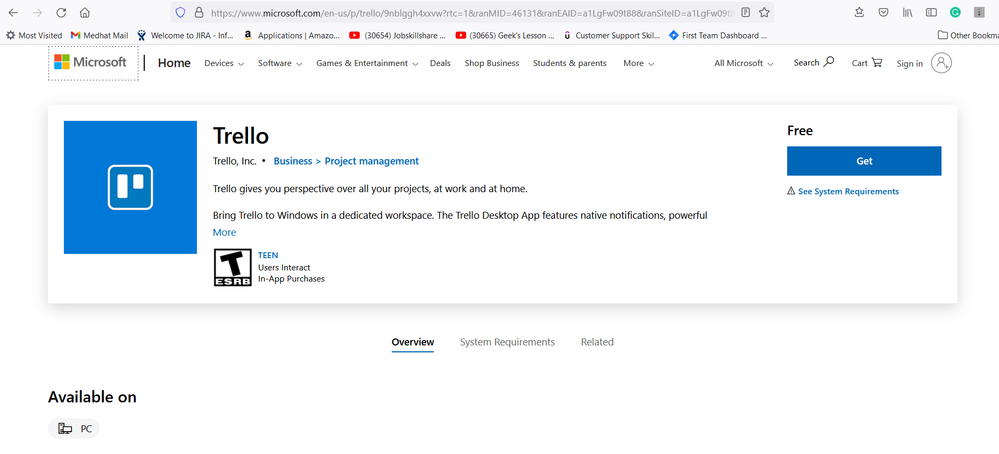Open the Geek's Lesson YouTube bookmark
Viewport: 999px width, 454px height.
[x=505, y=36]
